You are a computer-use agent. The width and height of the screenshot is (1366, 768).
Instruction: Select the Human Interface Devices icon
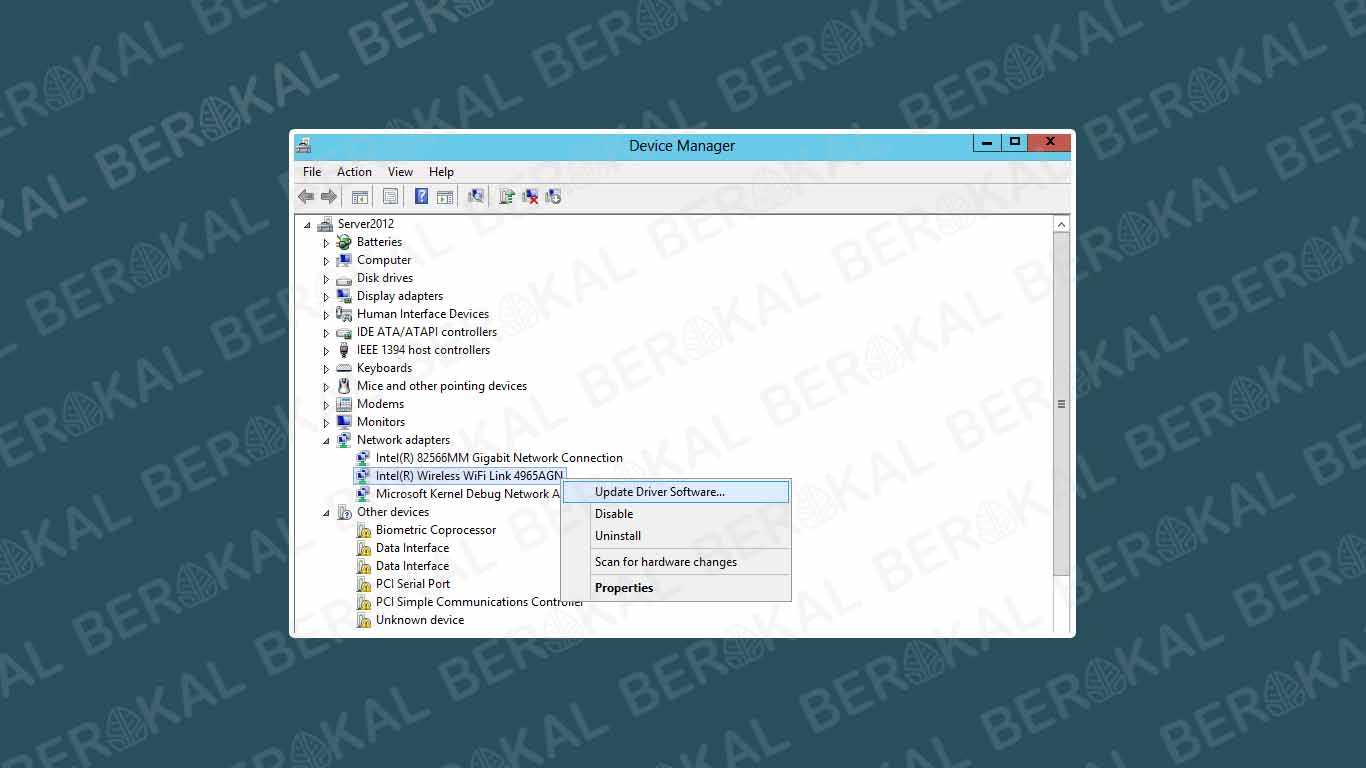344,314
